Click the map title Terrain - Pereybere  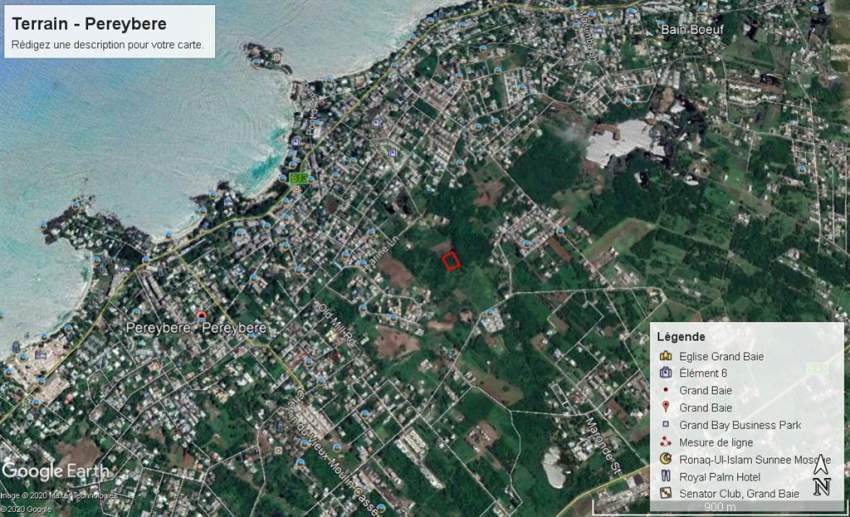pos(90,24)
